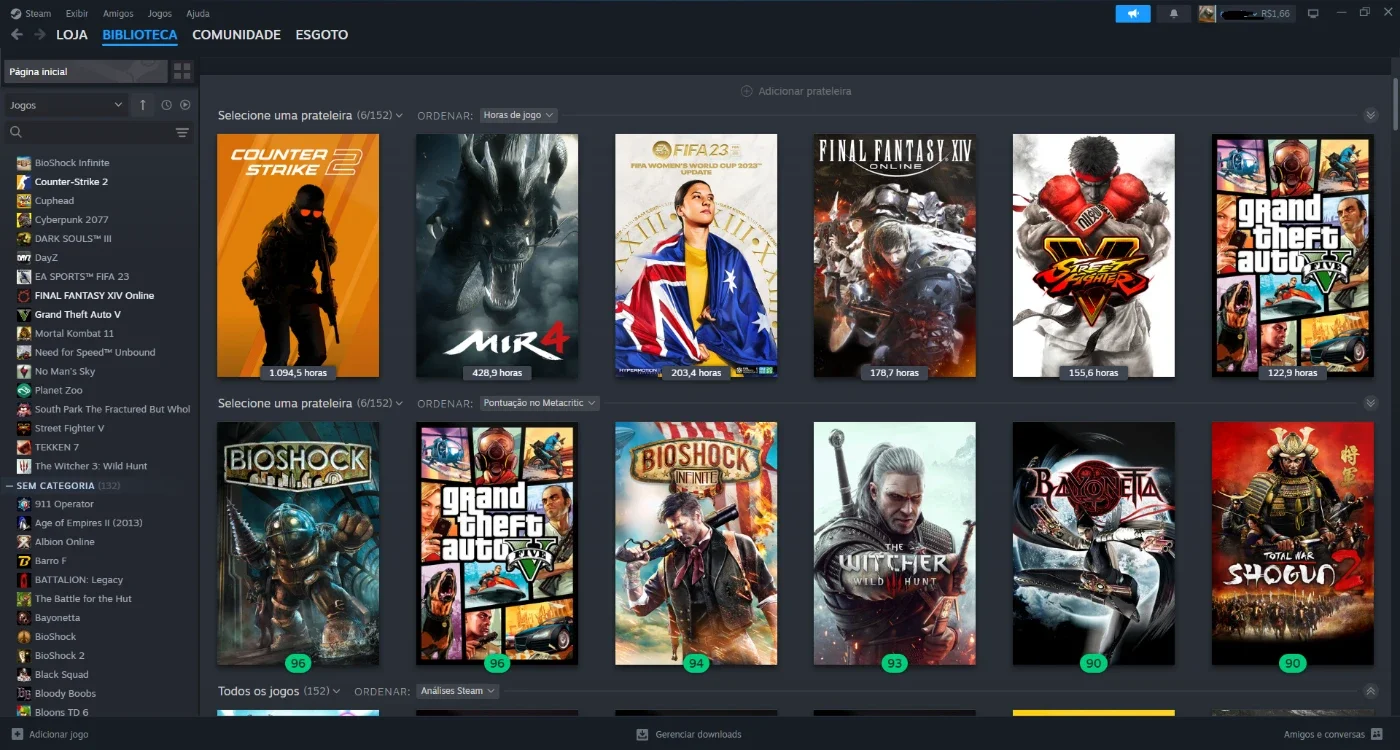This screenshot has width=1400, height=750.
Task: Switch to Big Picture display icon
Action: point(1313,13)
